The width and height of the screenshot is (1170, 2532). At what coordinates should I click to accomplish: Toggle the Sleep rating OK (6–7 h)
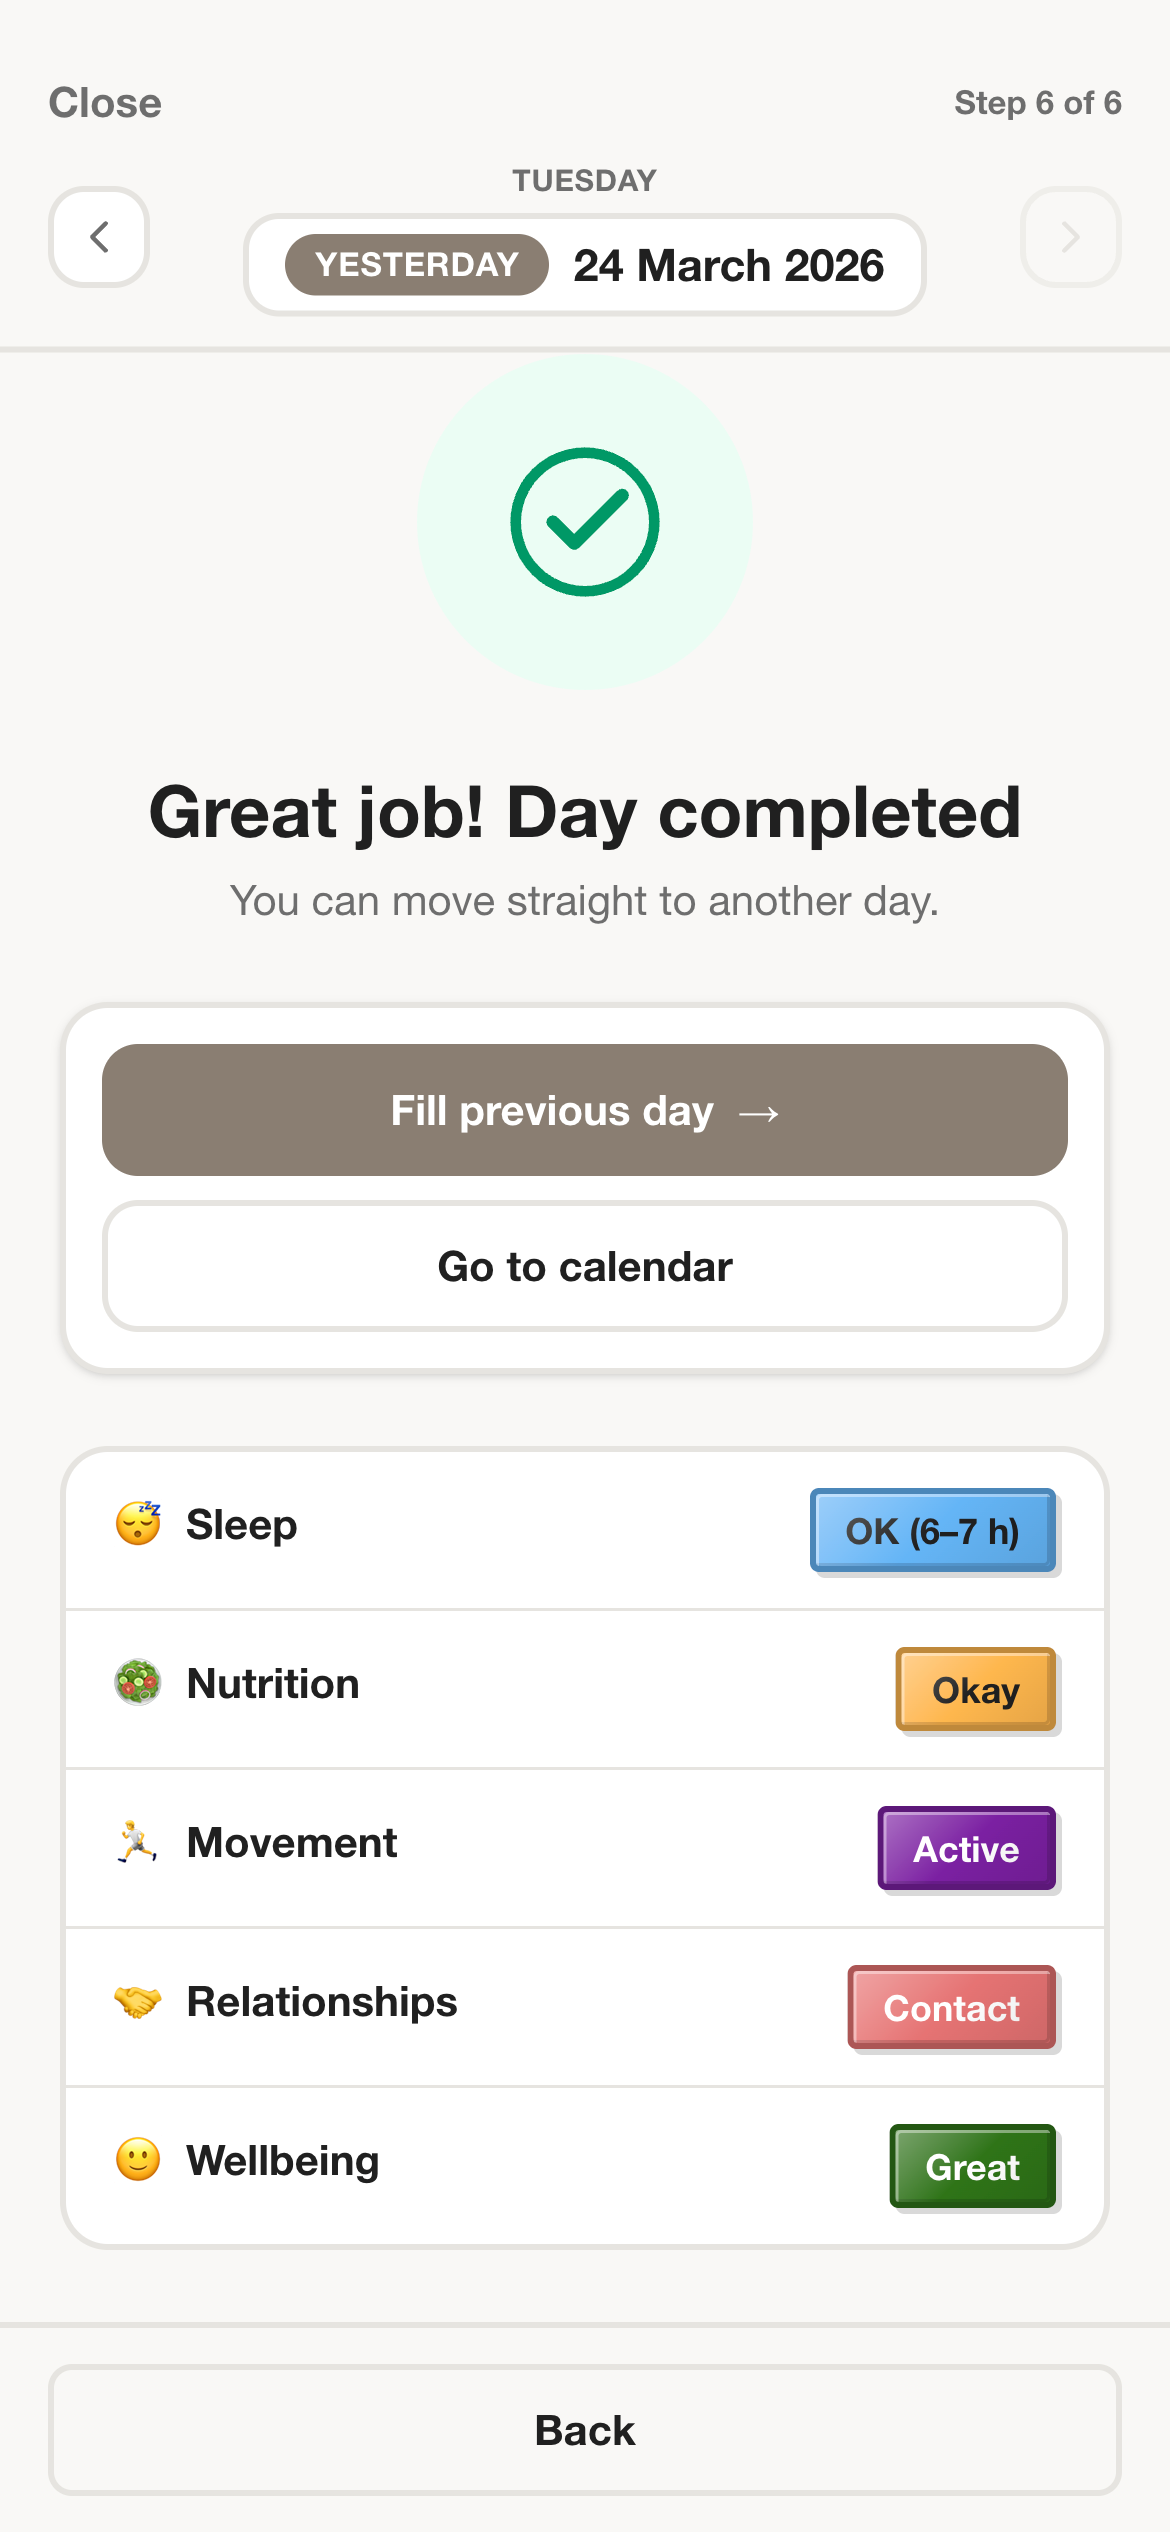tap(933, 1530)
